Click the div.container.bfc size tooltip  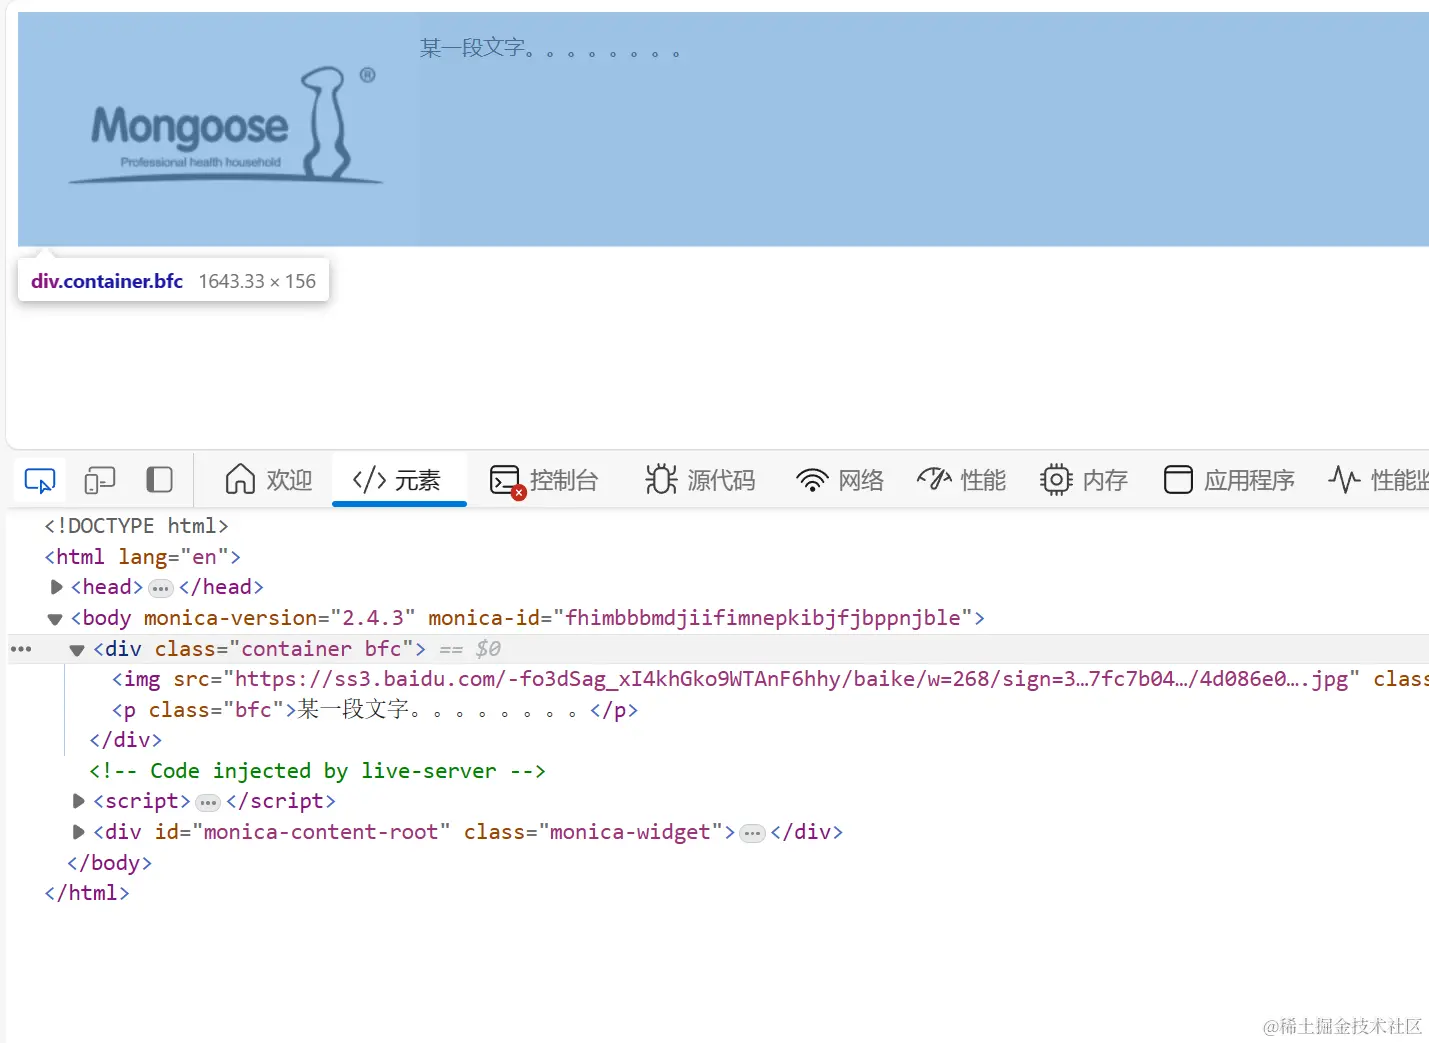pyautogui.click(x=173, y=281)
